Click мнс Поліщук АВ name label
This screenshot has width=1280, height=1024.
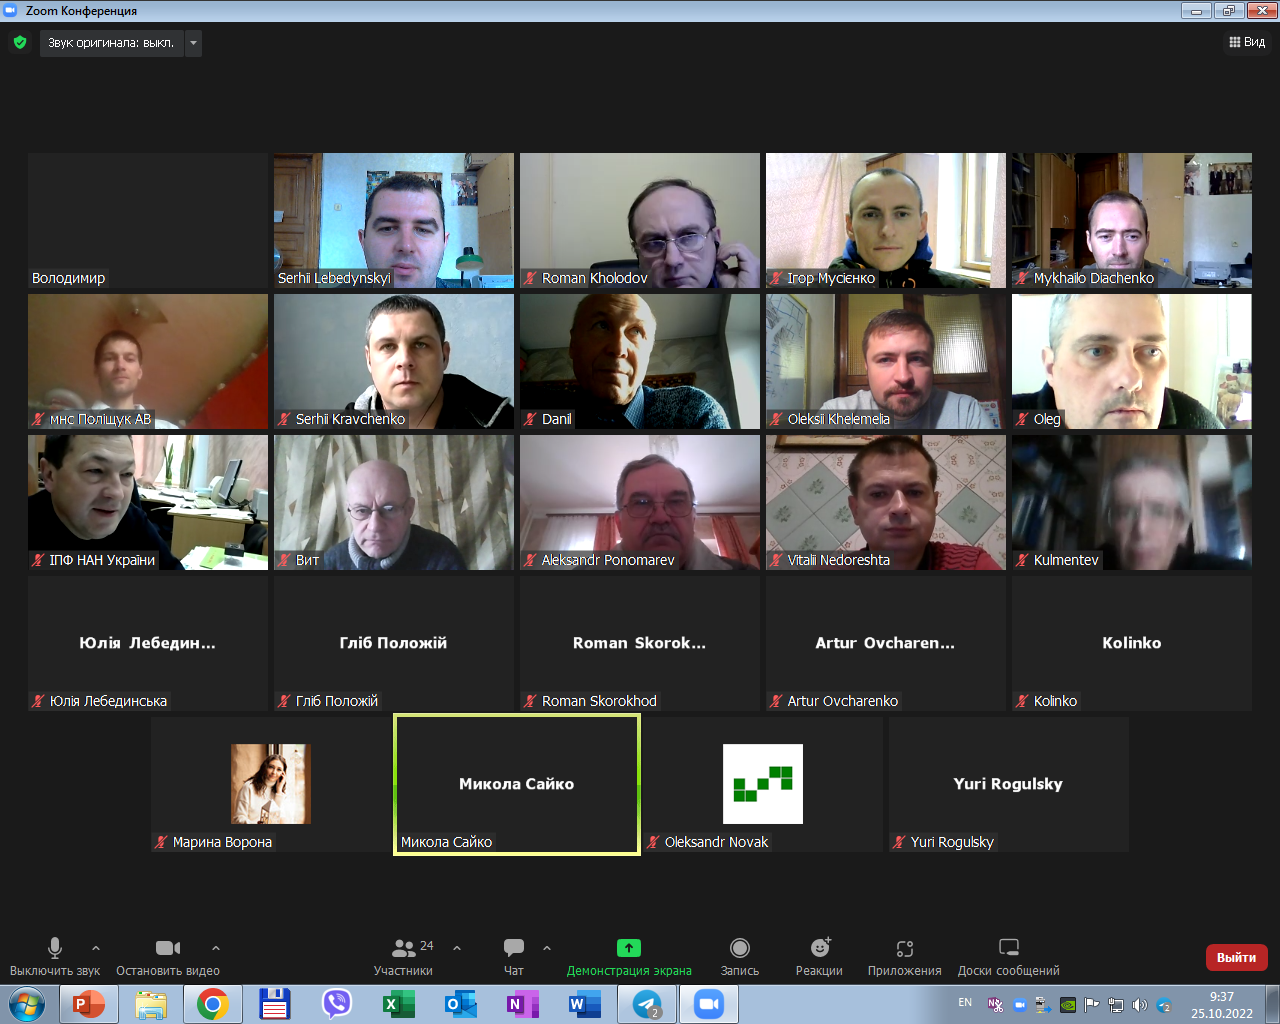pyautogui.click(x=100, y=419)
